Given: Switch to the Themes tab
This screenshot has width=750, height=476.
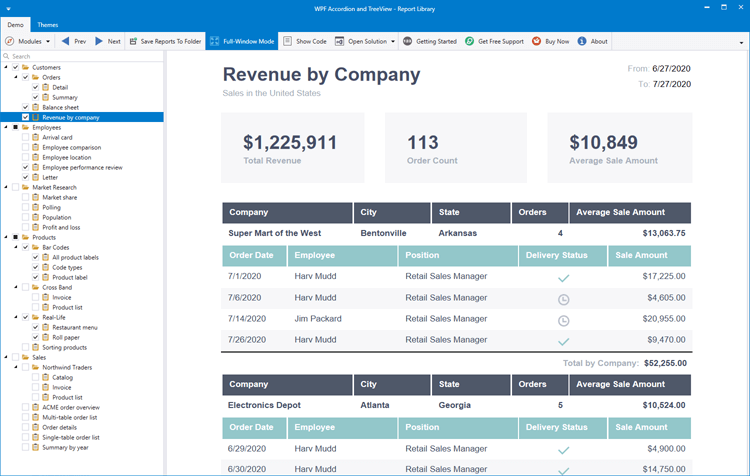Looking at the screenshot, I should (47, 24).
